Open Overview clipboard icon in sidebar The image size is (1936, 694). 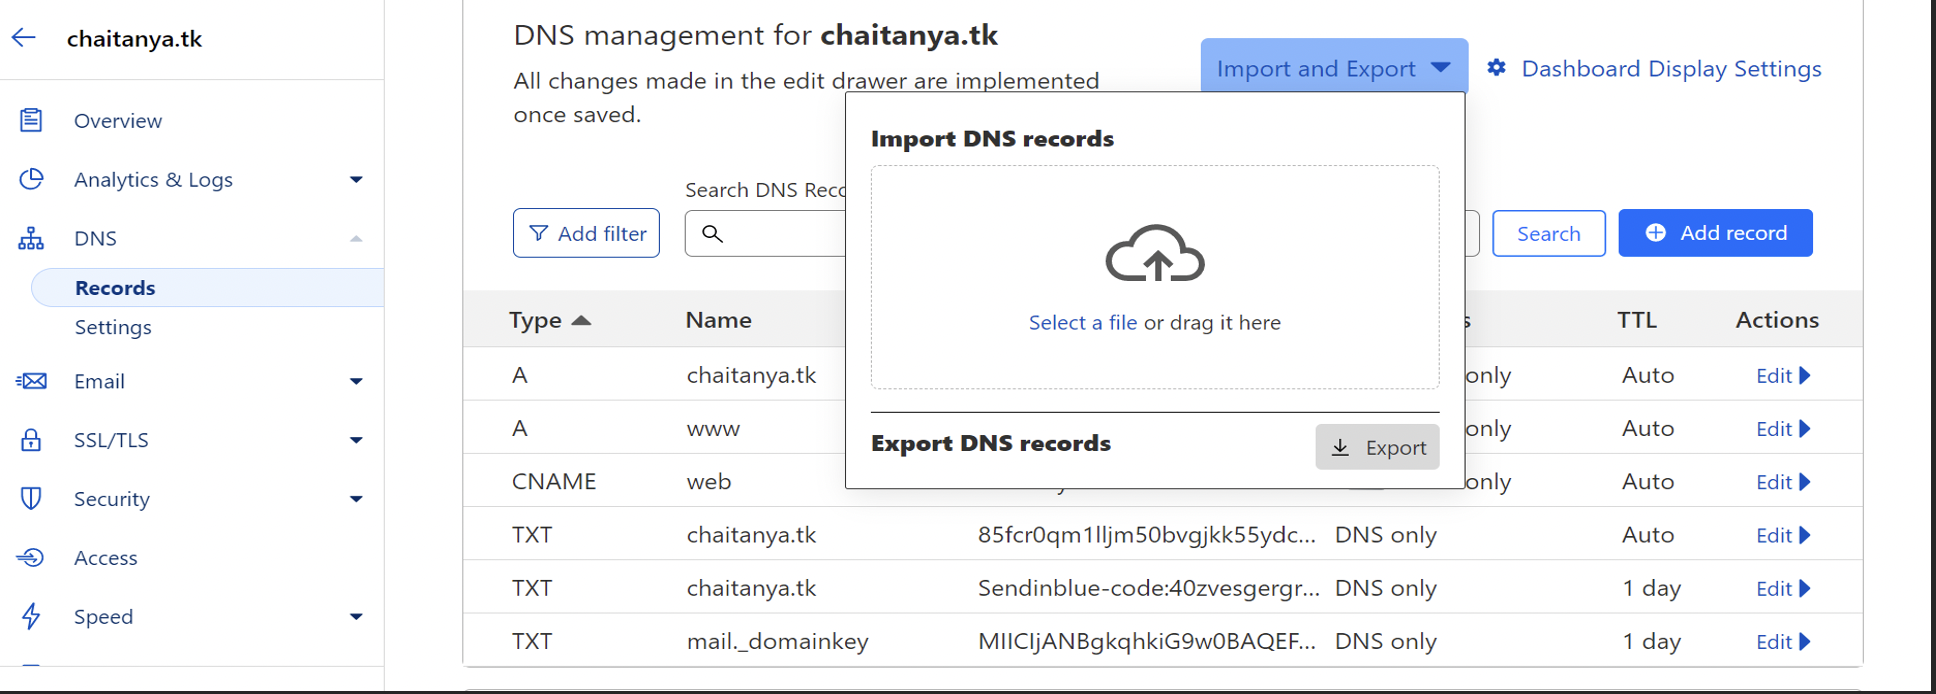point(31,120)
